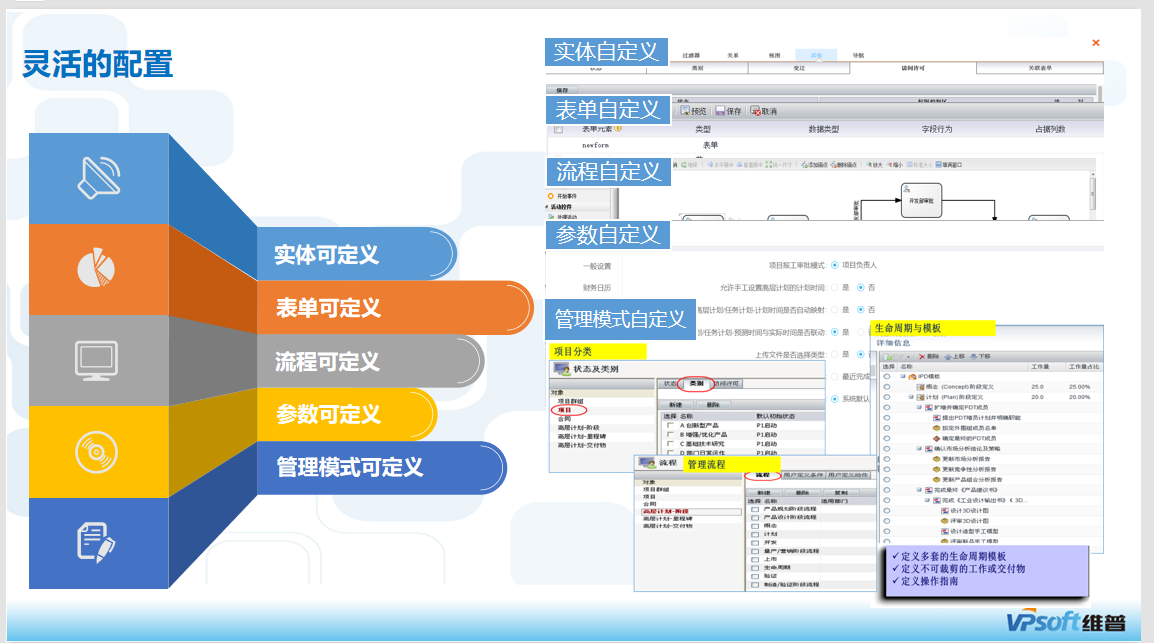Image resolution: width=1154 pixels, height=643 pixels.
Task: Click the 添加锚点 tool in the workflow toolbar
Action: 814,165
